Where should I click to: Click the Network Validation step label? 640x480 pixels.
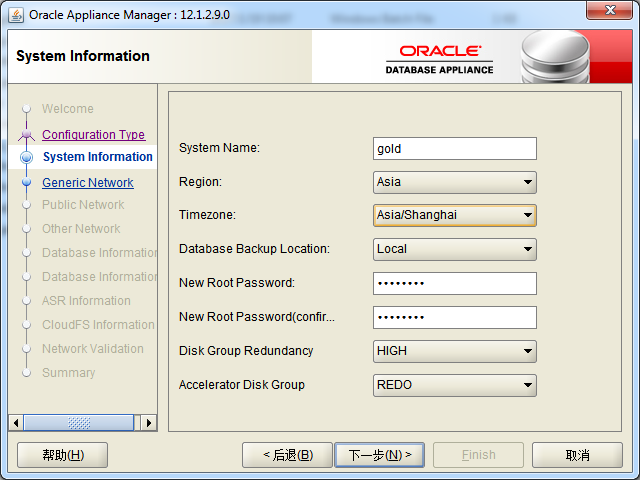(93, 349)
